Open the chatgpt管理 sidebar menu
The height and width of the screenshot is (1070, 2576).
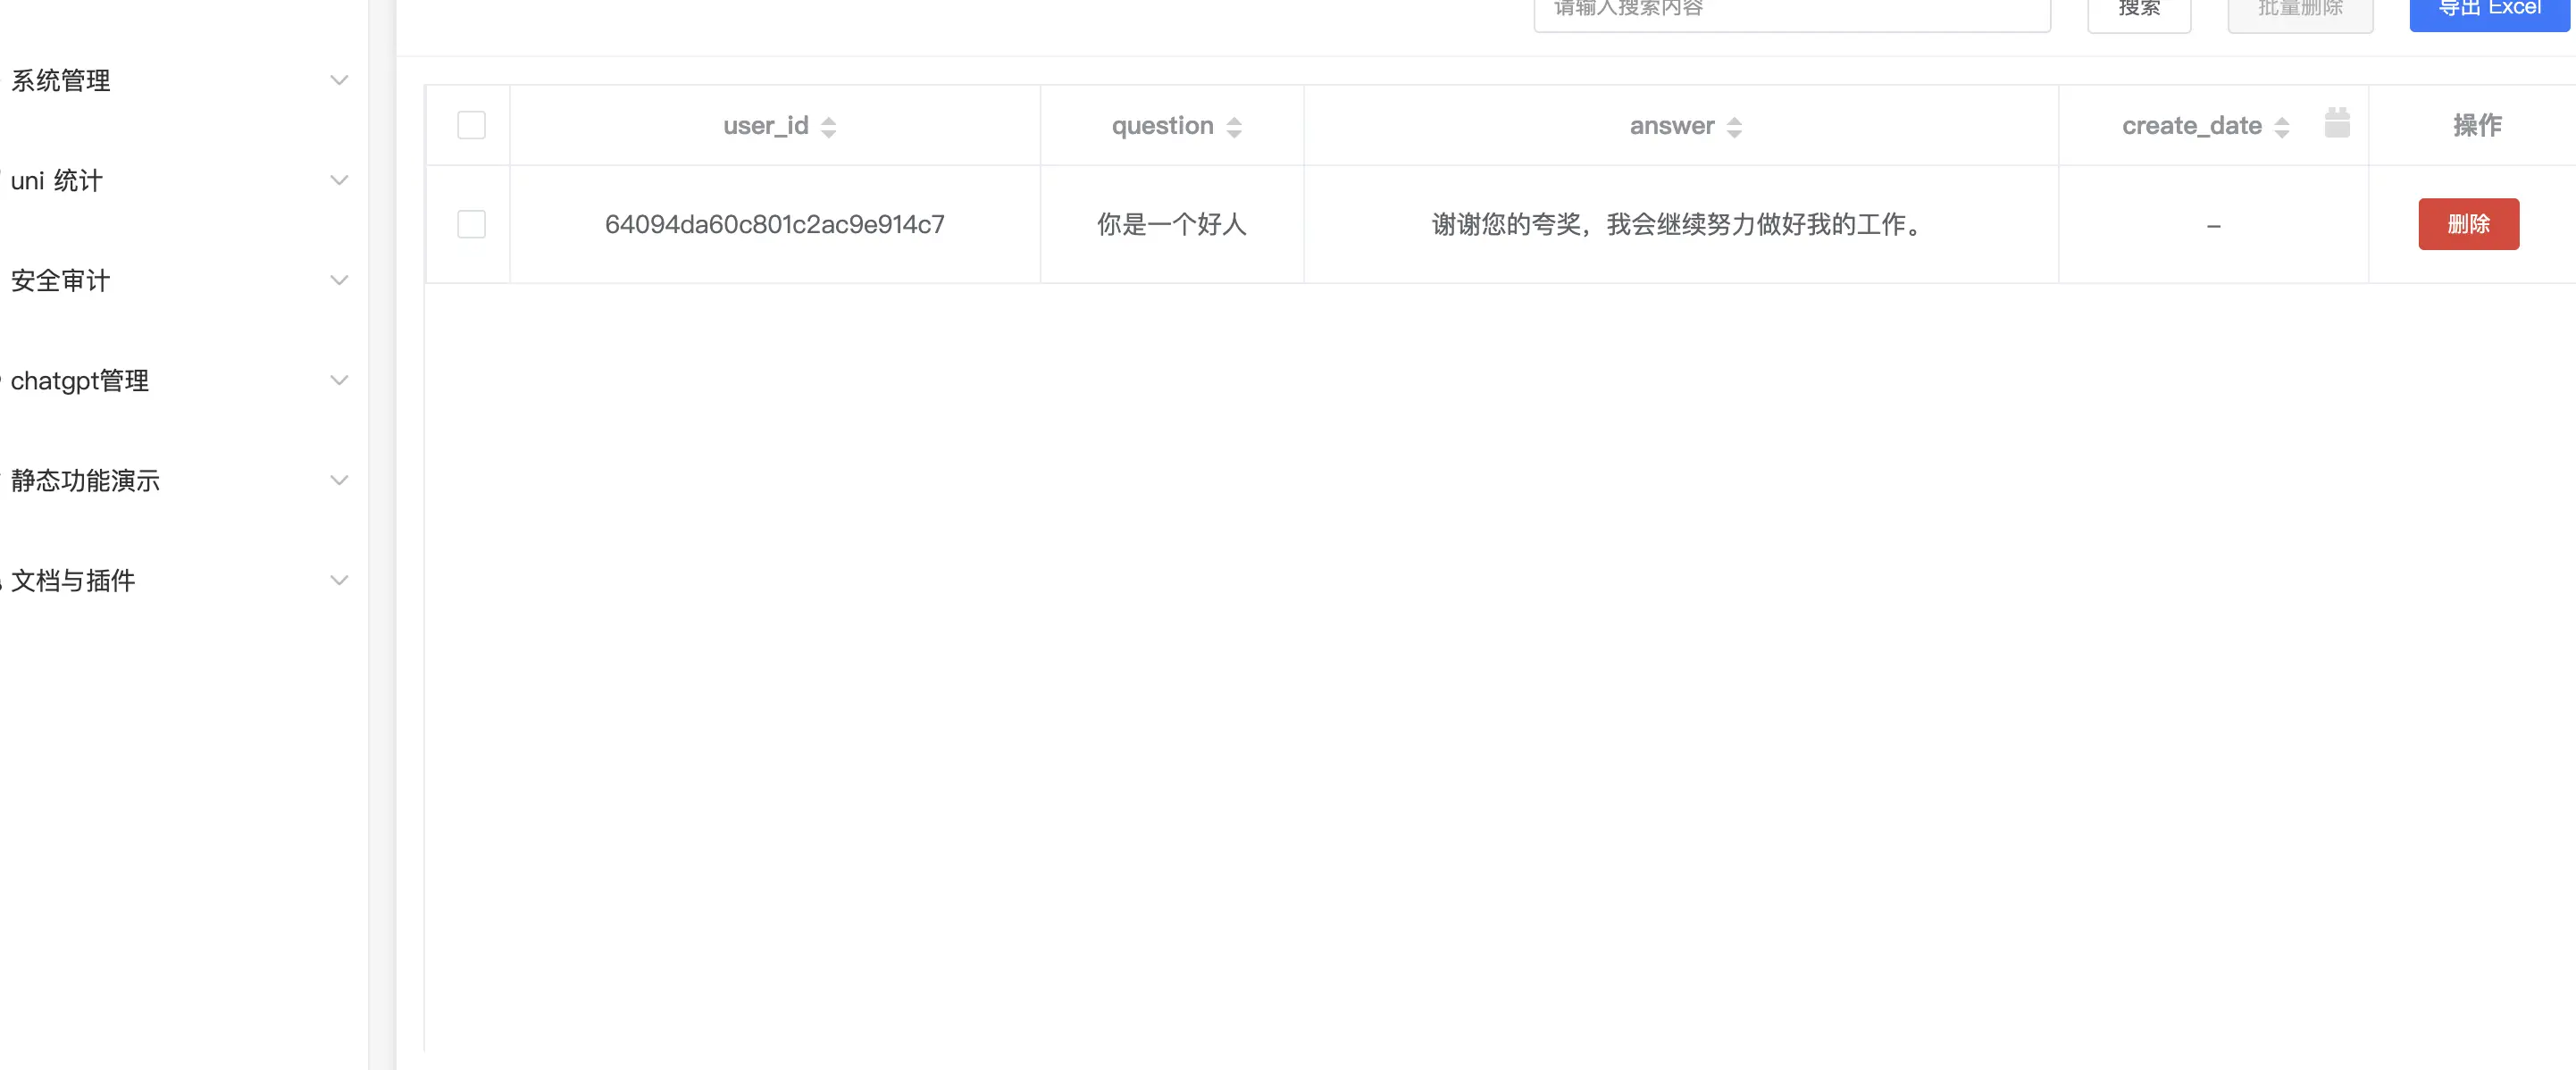coord(80,380)
